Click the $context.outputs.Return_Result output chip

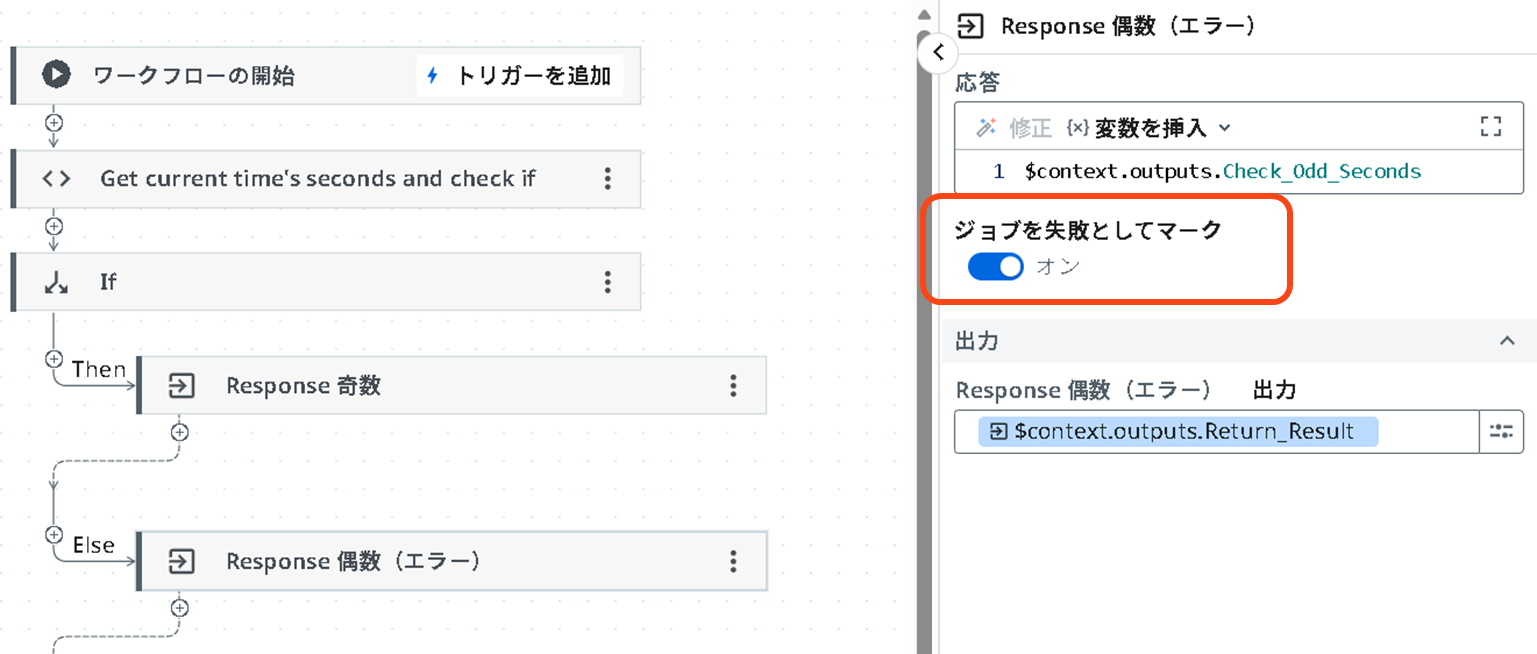click(x=1179, y=432)
